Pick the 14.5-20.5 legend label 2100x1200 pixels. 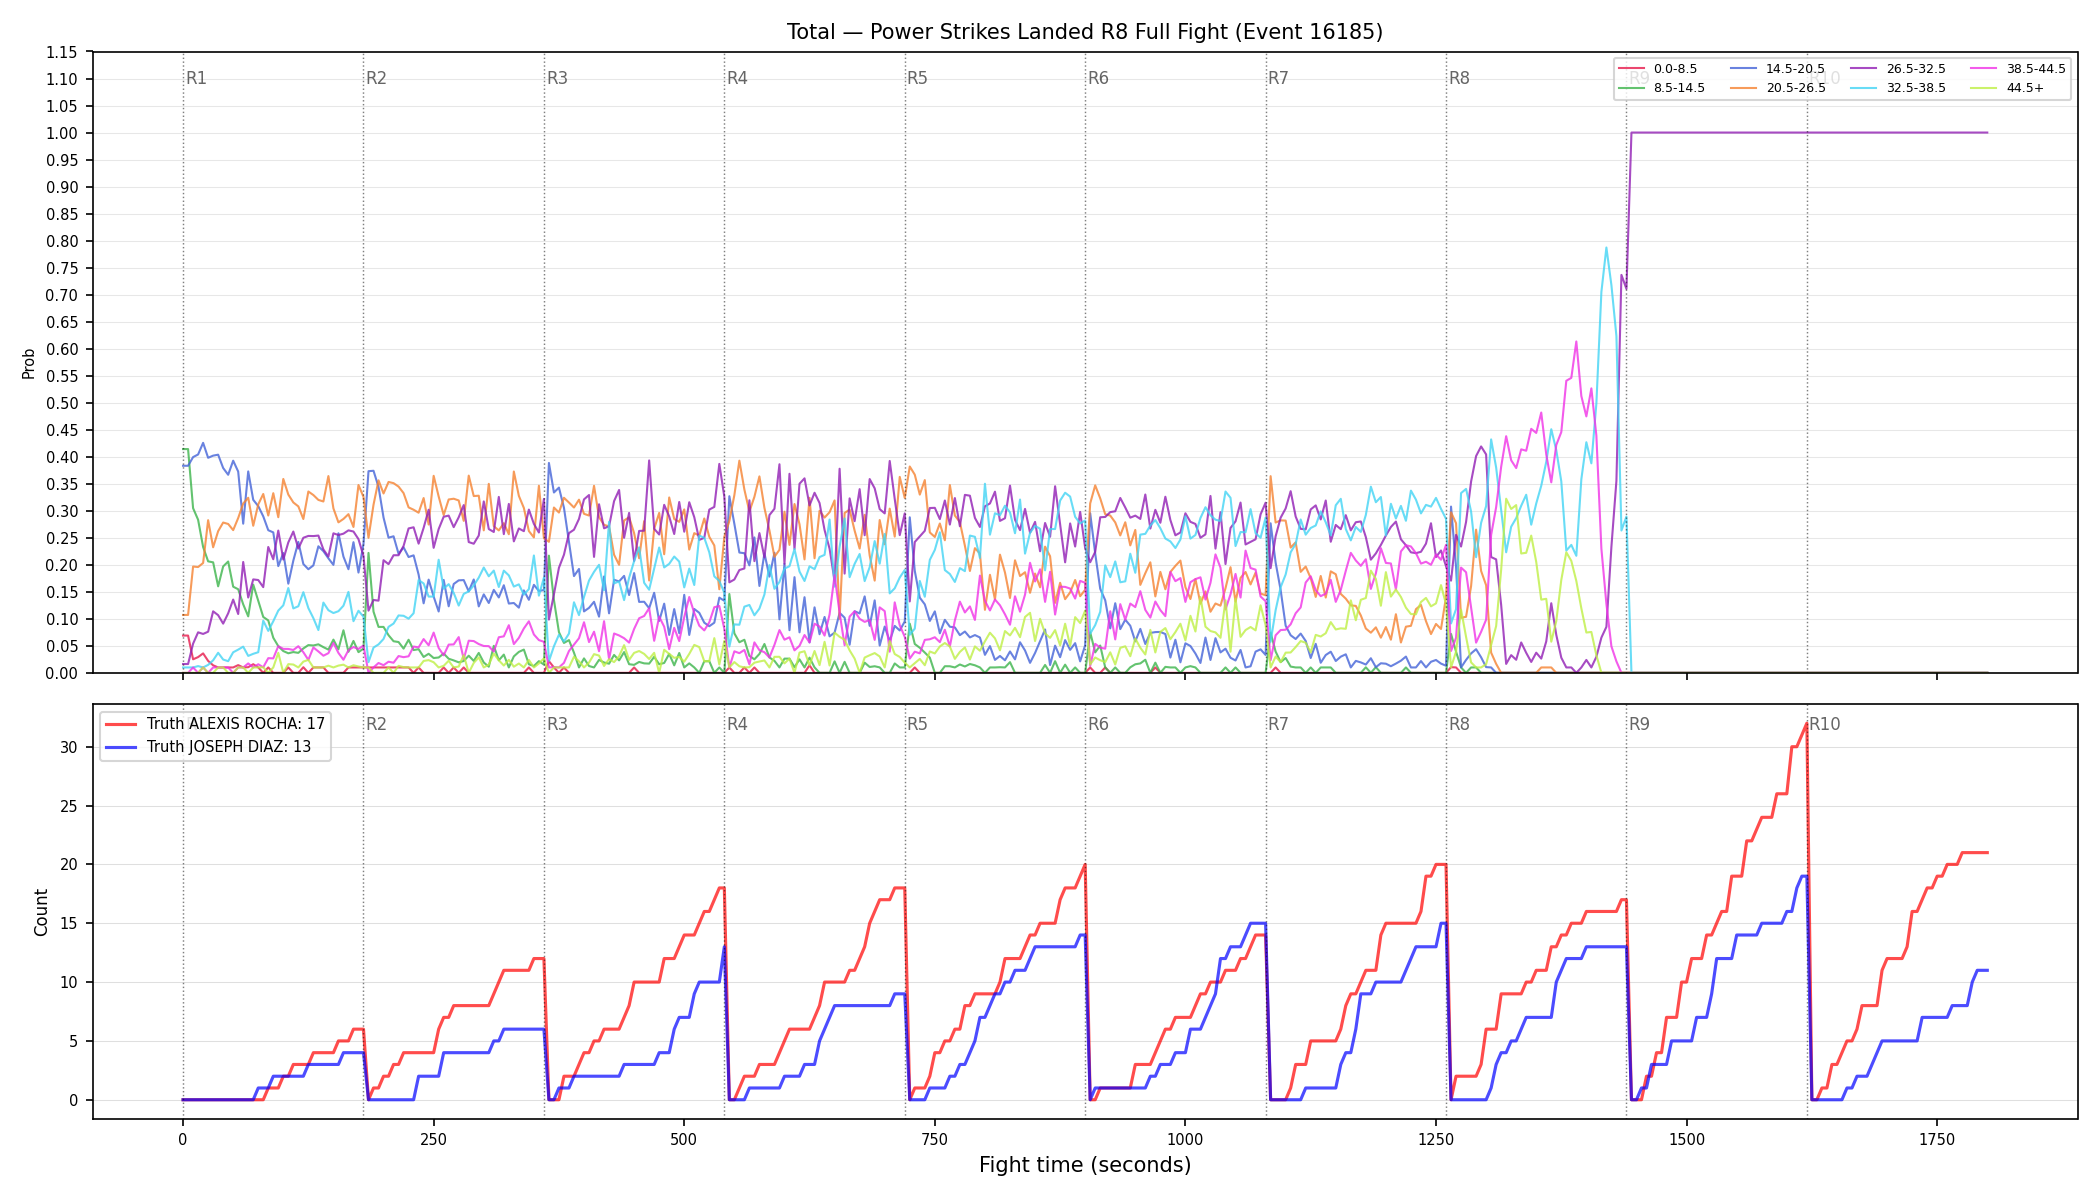click(1795, 69)
